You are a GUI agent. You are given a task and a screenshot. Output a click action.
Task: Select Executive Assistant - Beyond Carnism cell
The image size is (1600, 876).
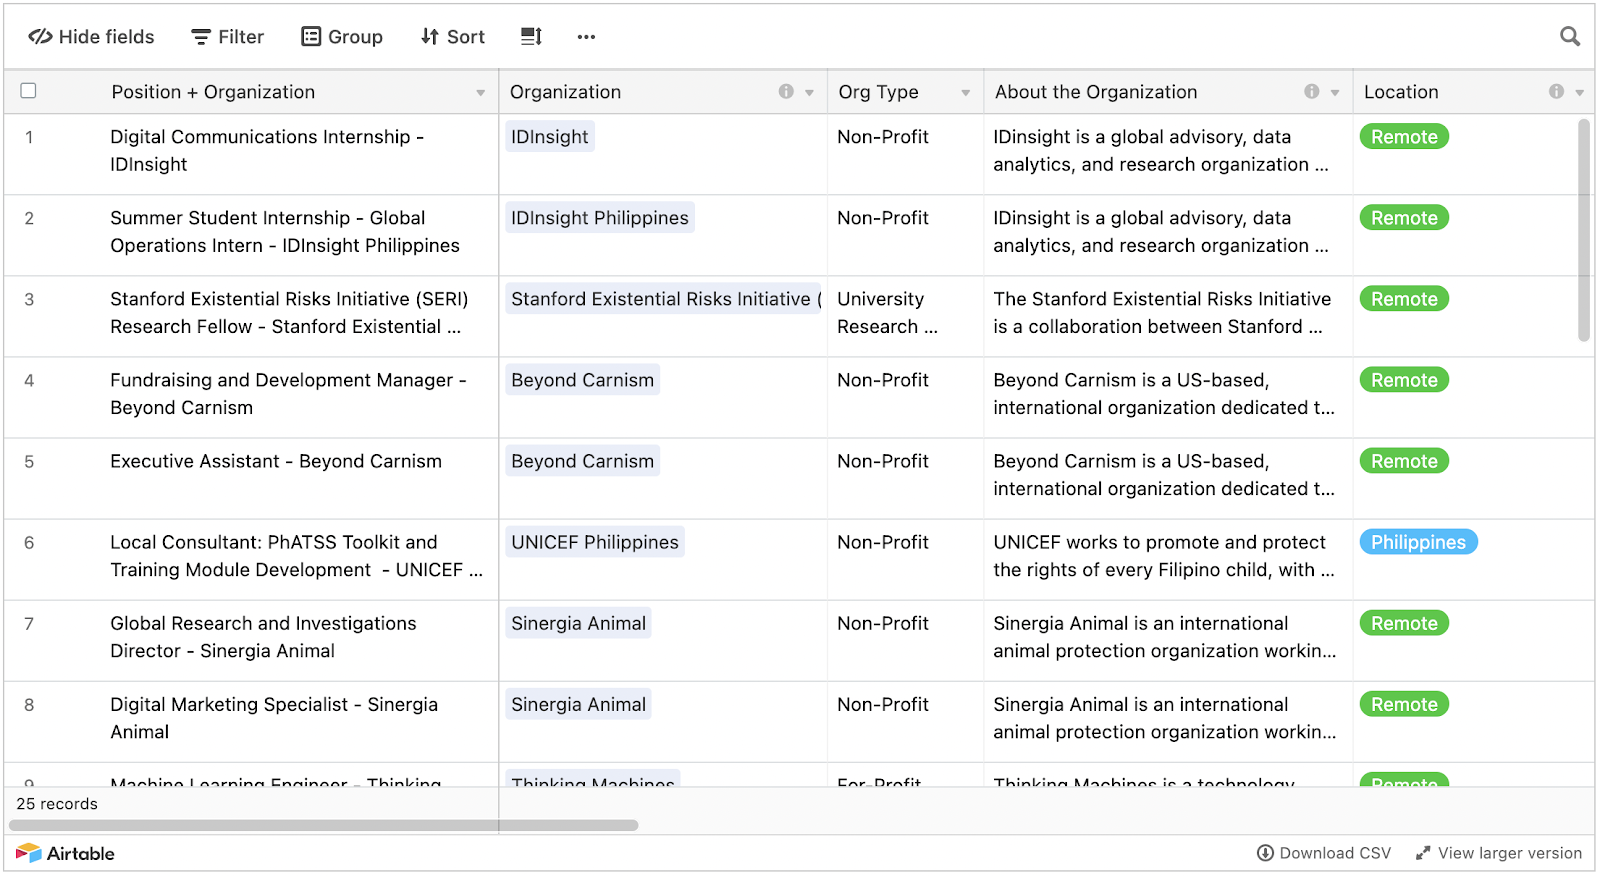300,478
